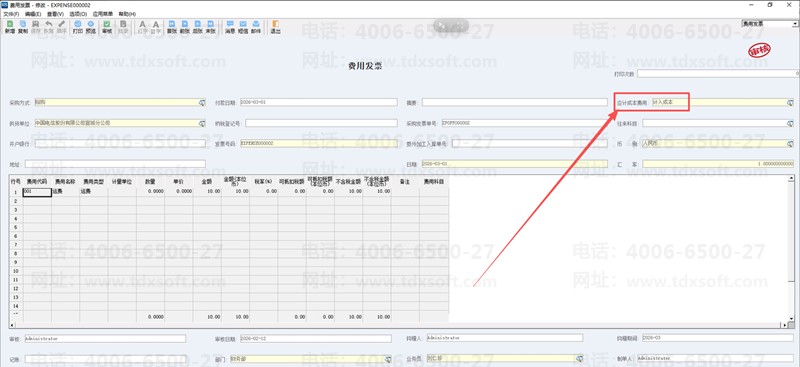Go to previous record with 前张 icon
This screenshot has height=367, width=800.
(185, 27)
